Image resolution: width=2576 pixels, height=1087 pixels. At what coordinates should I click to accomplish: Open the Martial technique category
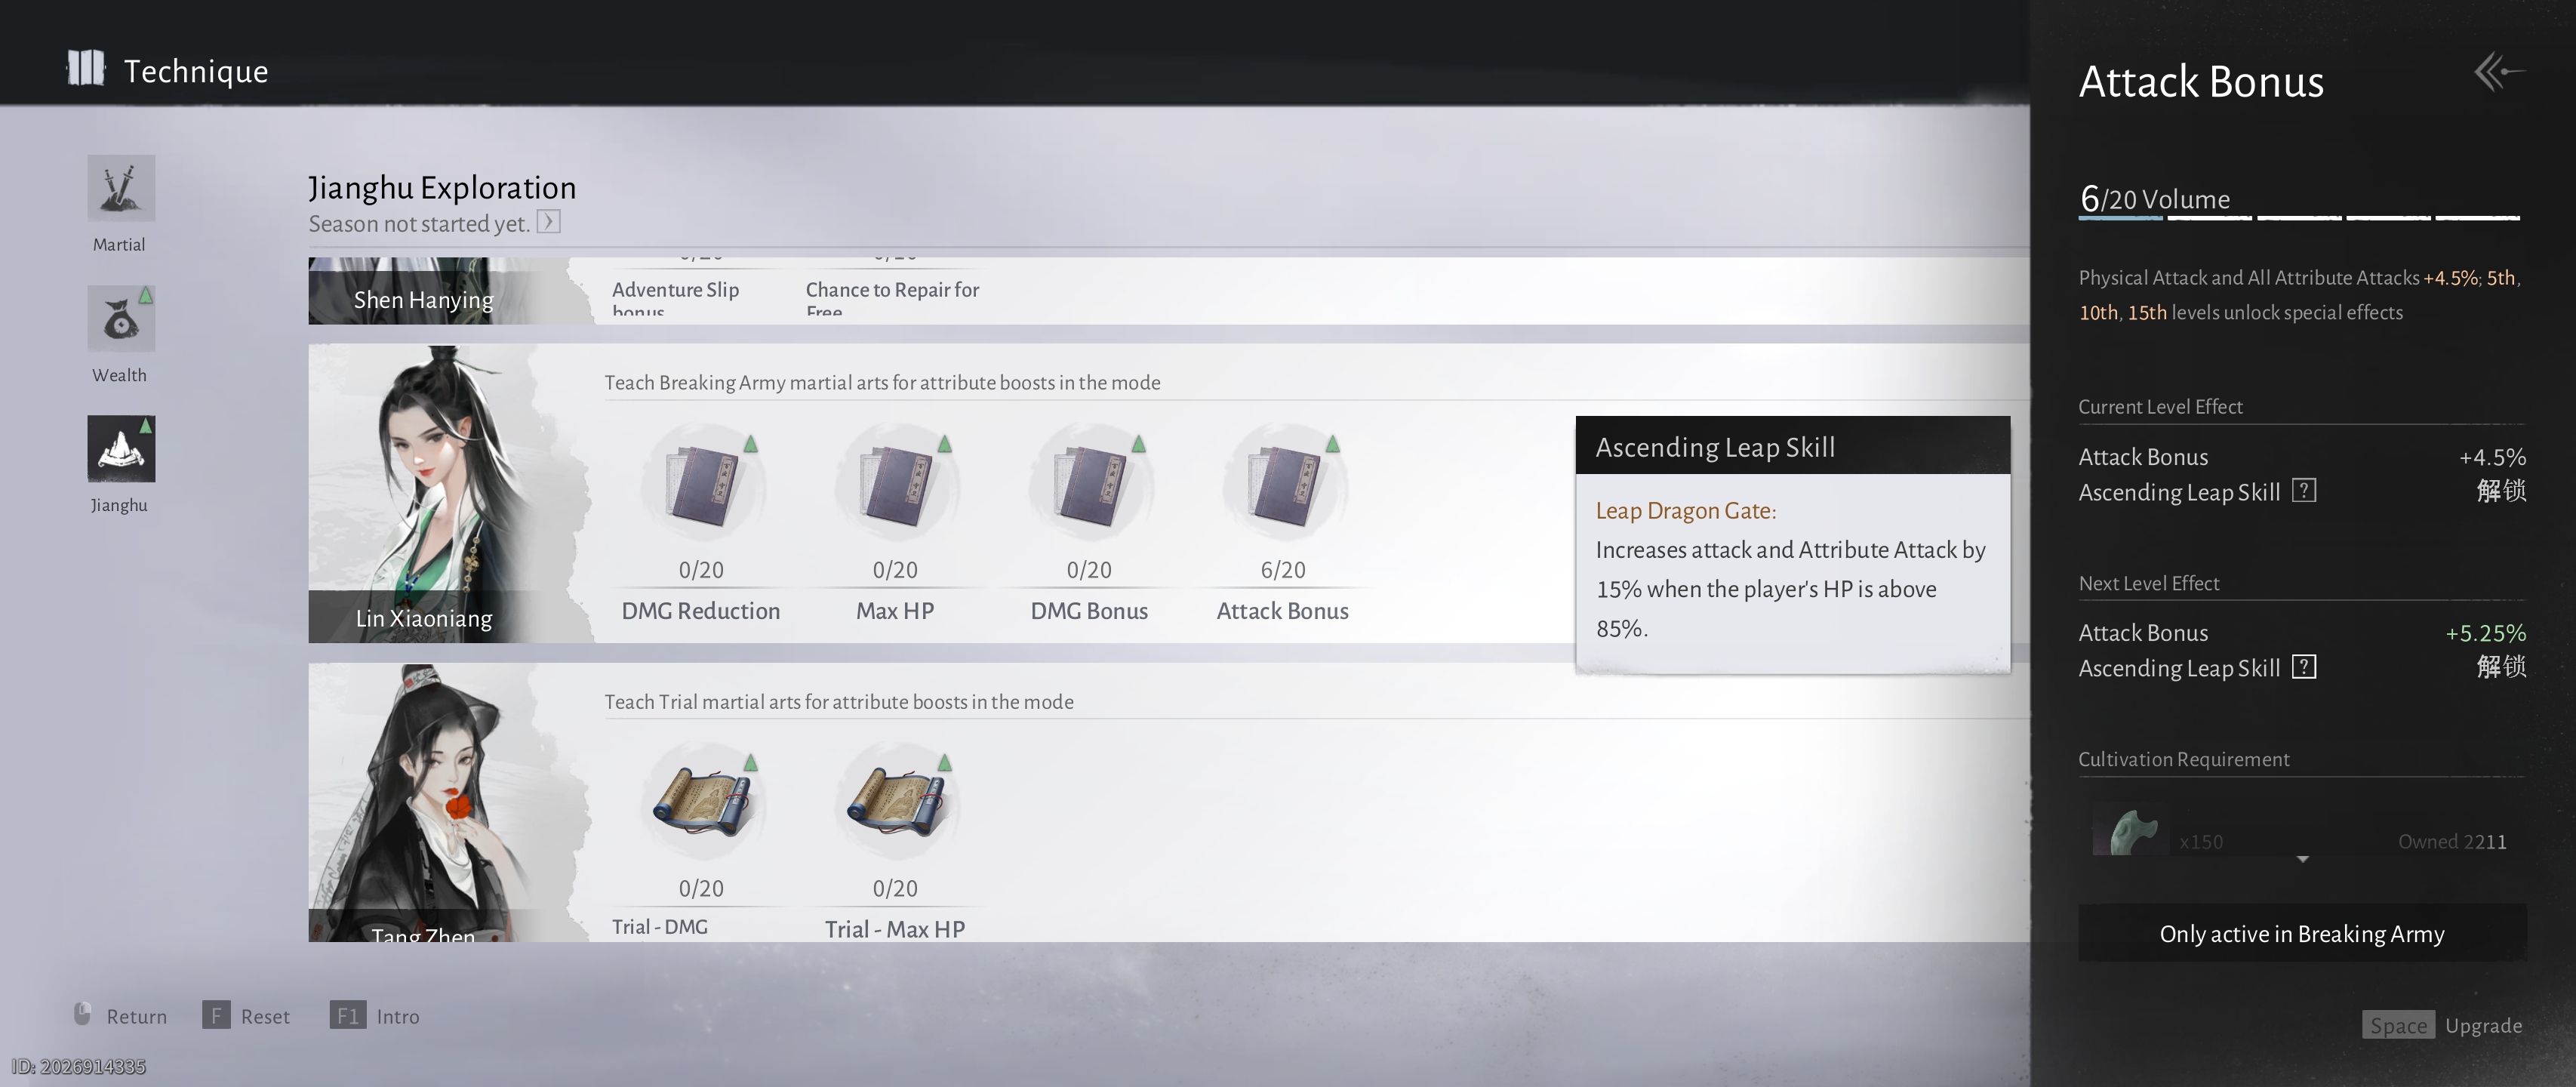coord(120,188)
